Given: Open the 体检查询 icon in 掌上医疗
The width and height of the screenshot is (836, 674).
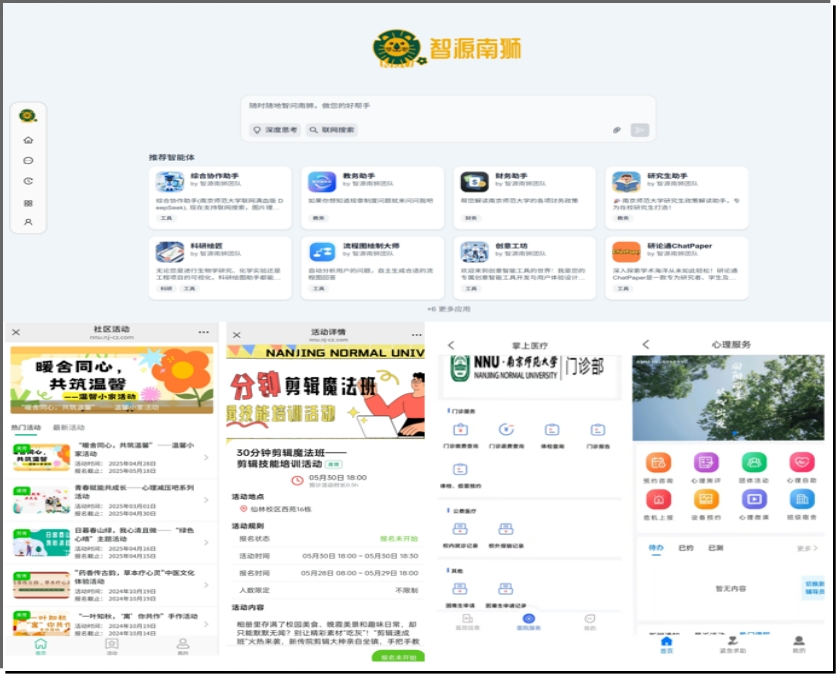Looking at the screenshot, I should (x=551, y=430).
